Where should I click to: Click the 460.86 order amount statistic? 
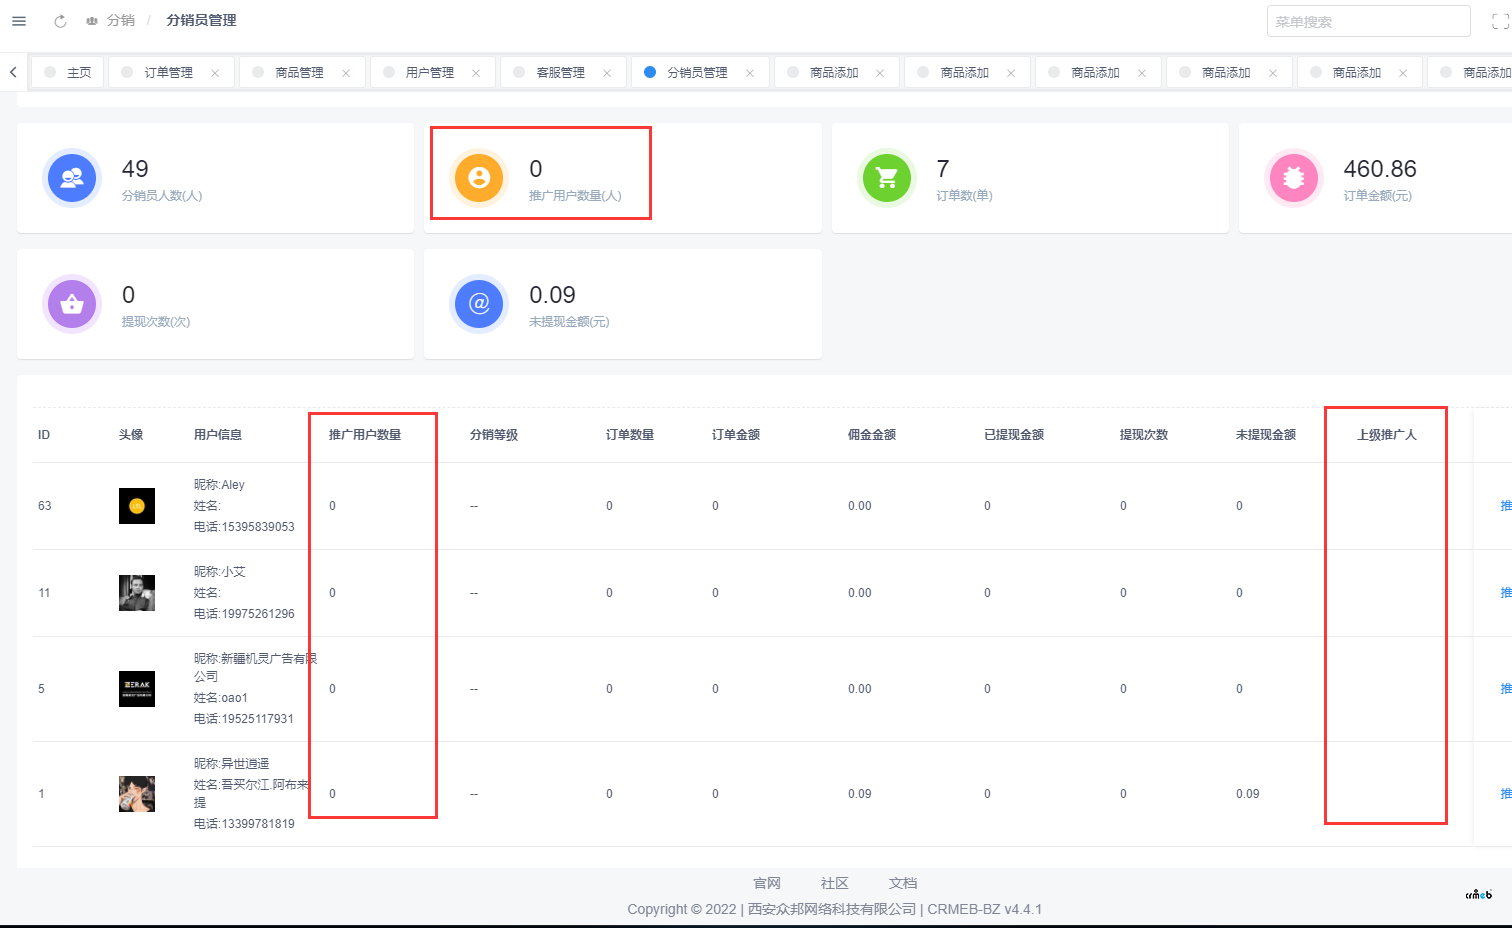point(1380,169)
